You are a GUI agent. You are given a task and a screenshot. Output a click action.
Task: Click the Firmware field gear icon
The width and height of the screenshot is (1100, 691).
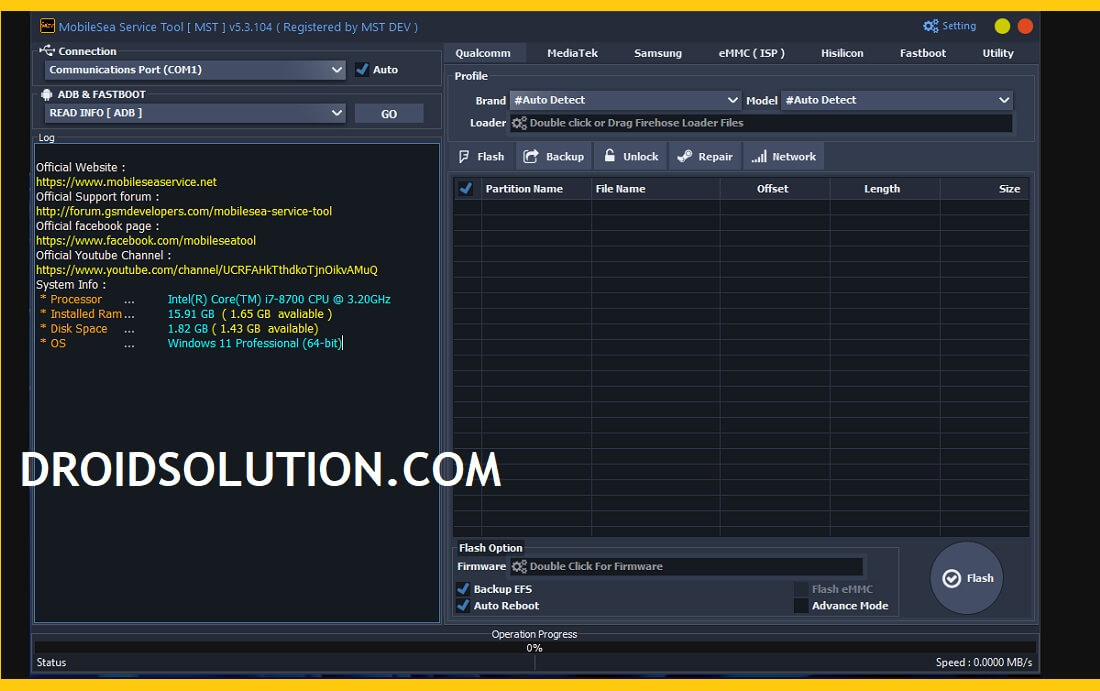(x=519, y=566)
